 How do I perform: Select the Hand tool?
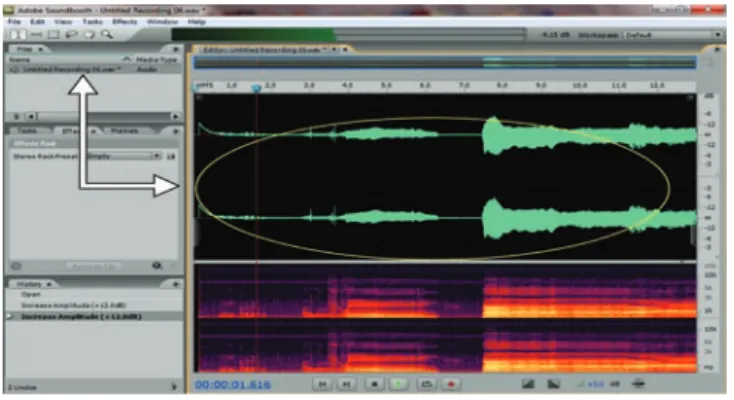point(89,35)
